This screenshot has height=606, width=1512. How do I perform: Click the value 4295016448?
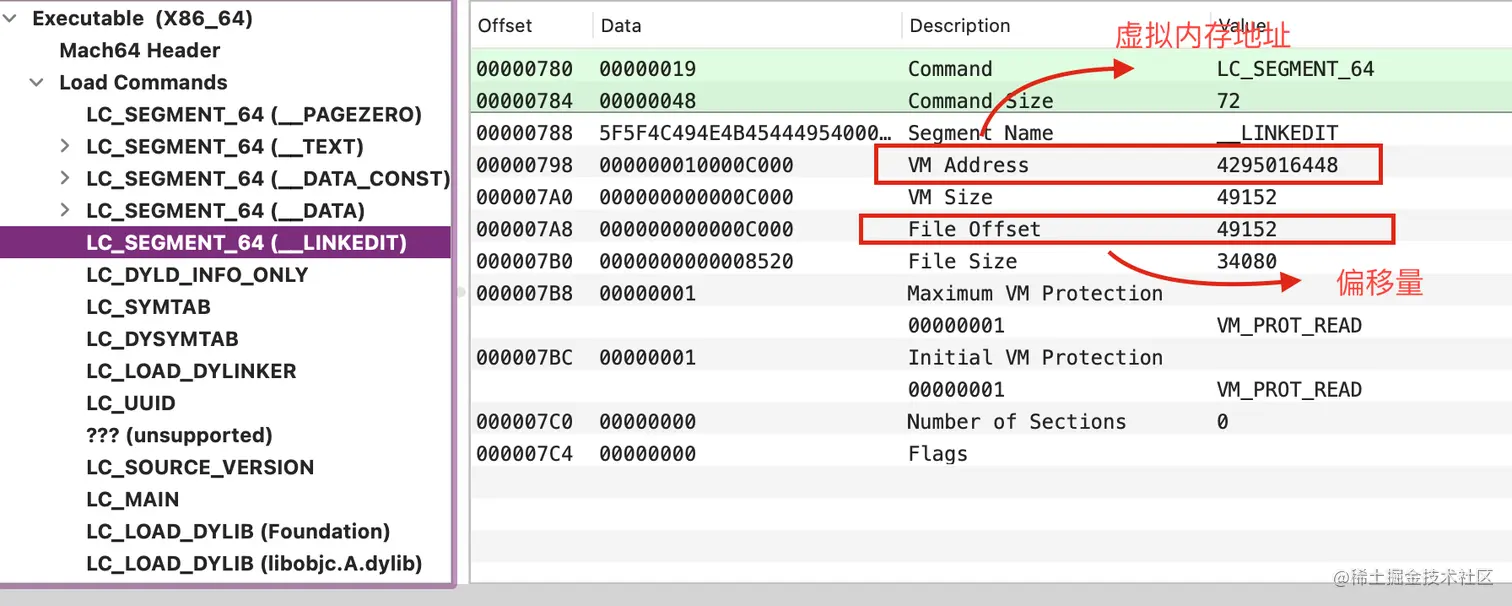1277,164
